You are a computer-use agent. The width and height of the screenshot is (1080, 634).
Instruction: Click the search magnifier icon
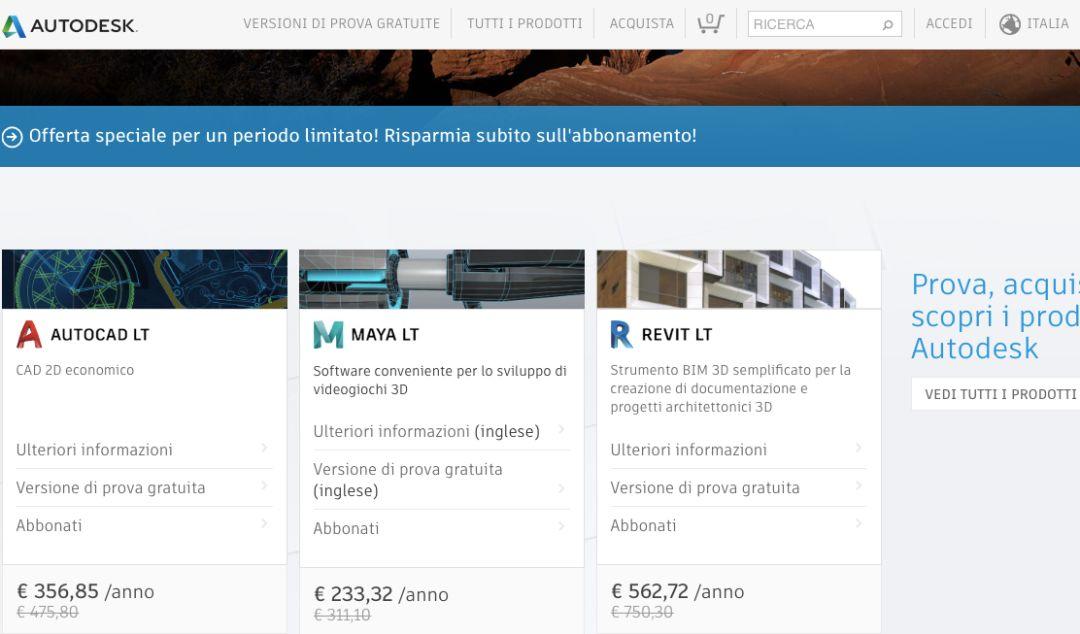[x=887, y=25]
